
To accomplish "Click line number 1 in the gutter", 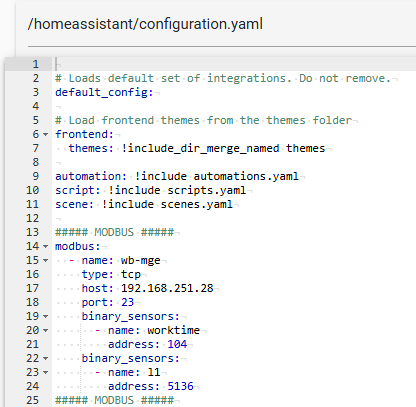I will click(35, 64).
